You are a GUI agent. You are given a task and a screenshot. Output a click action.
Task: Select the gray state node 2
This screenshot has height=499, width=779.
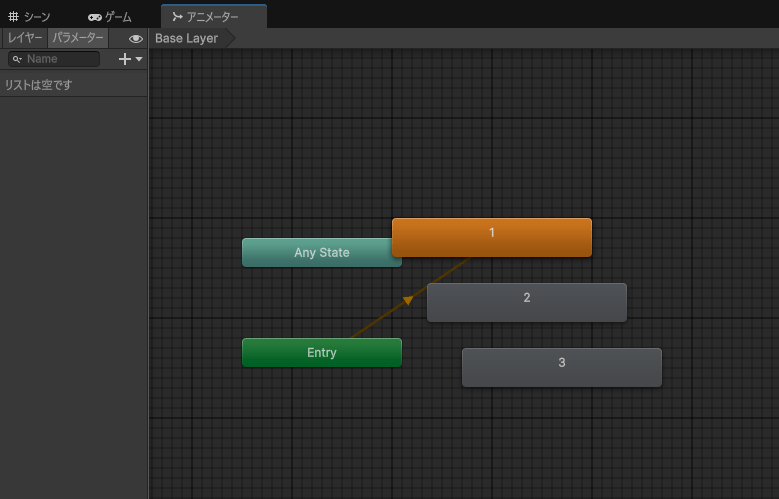click(x=527, y=303)
